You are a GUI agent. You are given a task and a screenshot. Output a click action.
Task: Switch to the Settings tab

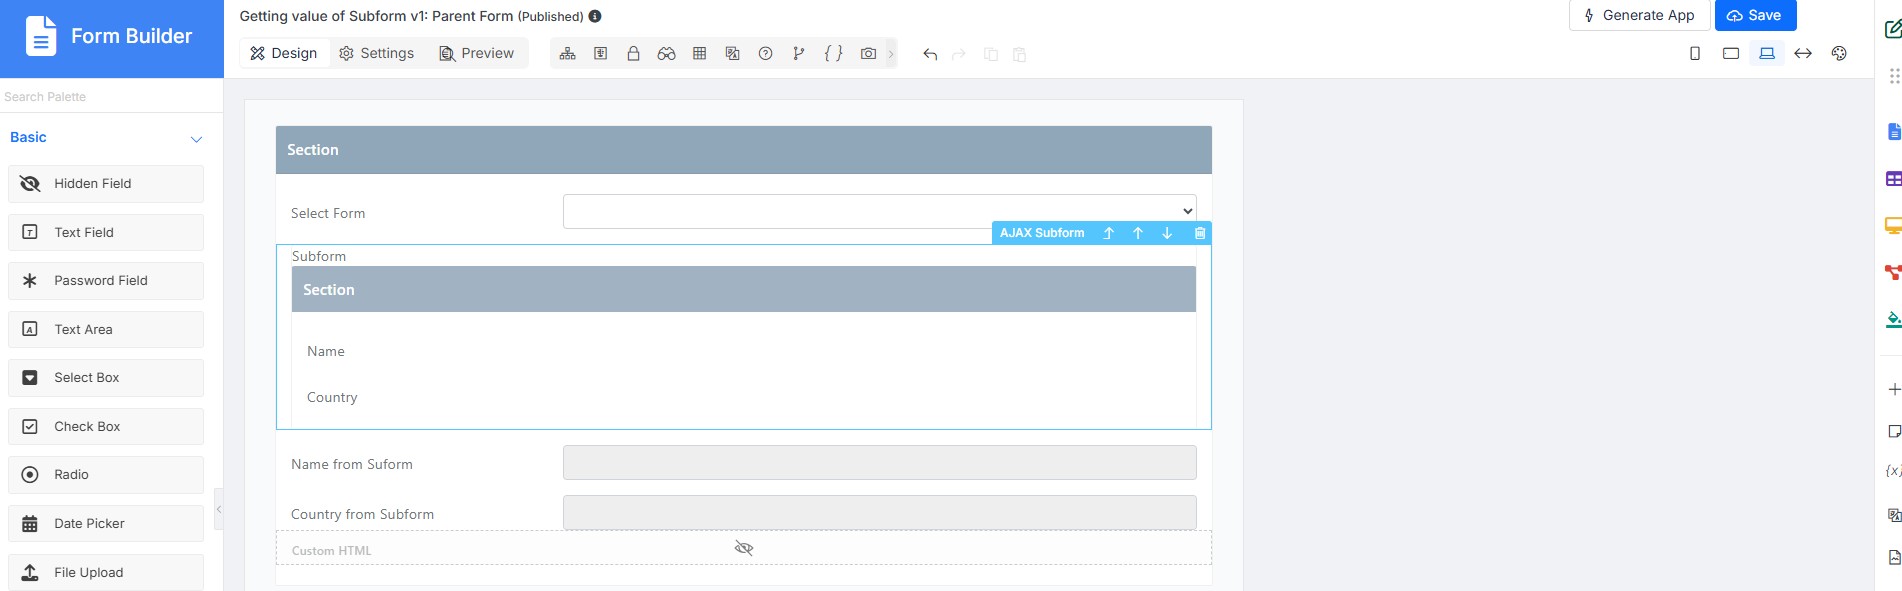377,54
